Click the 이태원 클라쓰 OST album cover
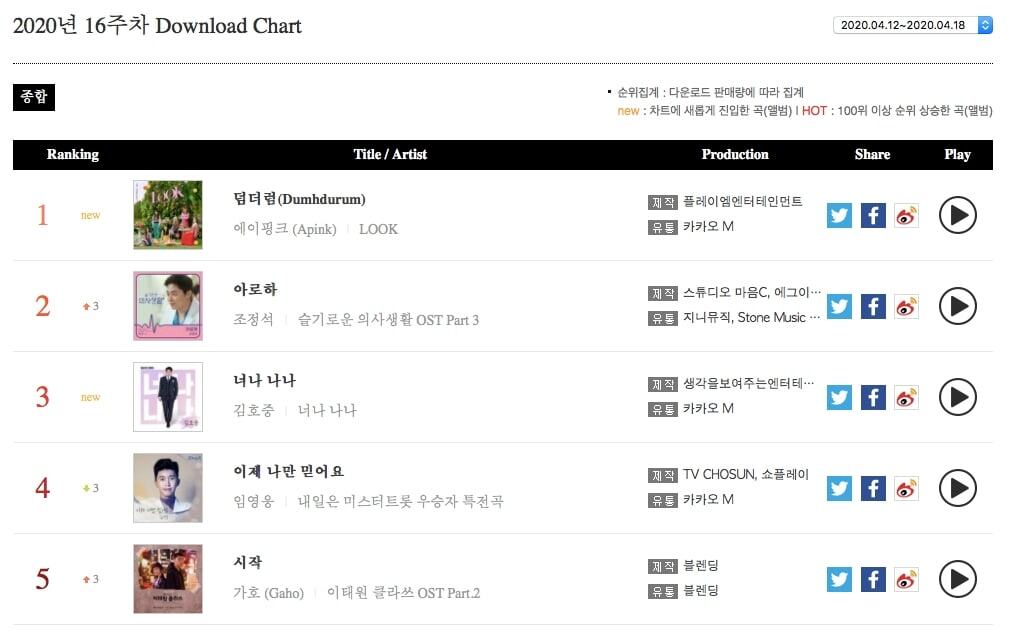Screen dimensions: 1009x631 pyautogui.click(x=168, y=579)
